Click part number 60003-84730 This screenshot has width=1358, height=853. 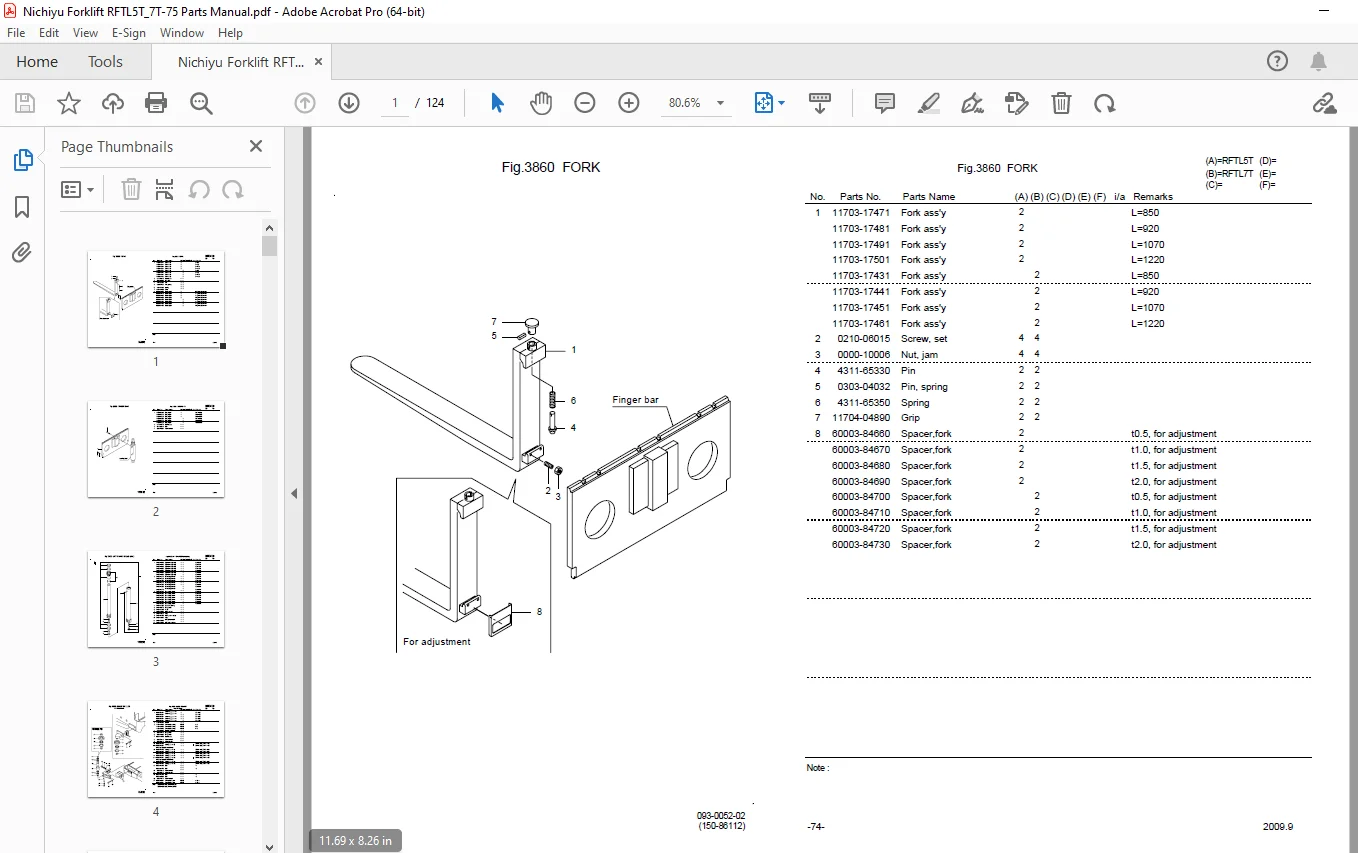[861, 545]
